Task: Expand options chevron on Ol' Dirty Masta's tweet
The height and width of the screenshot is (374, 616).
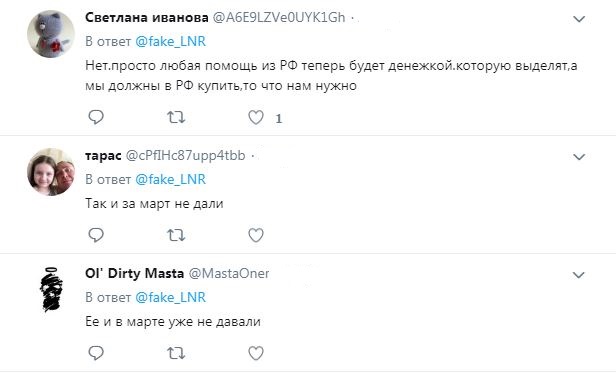Action: click(x=579, y=275)
